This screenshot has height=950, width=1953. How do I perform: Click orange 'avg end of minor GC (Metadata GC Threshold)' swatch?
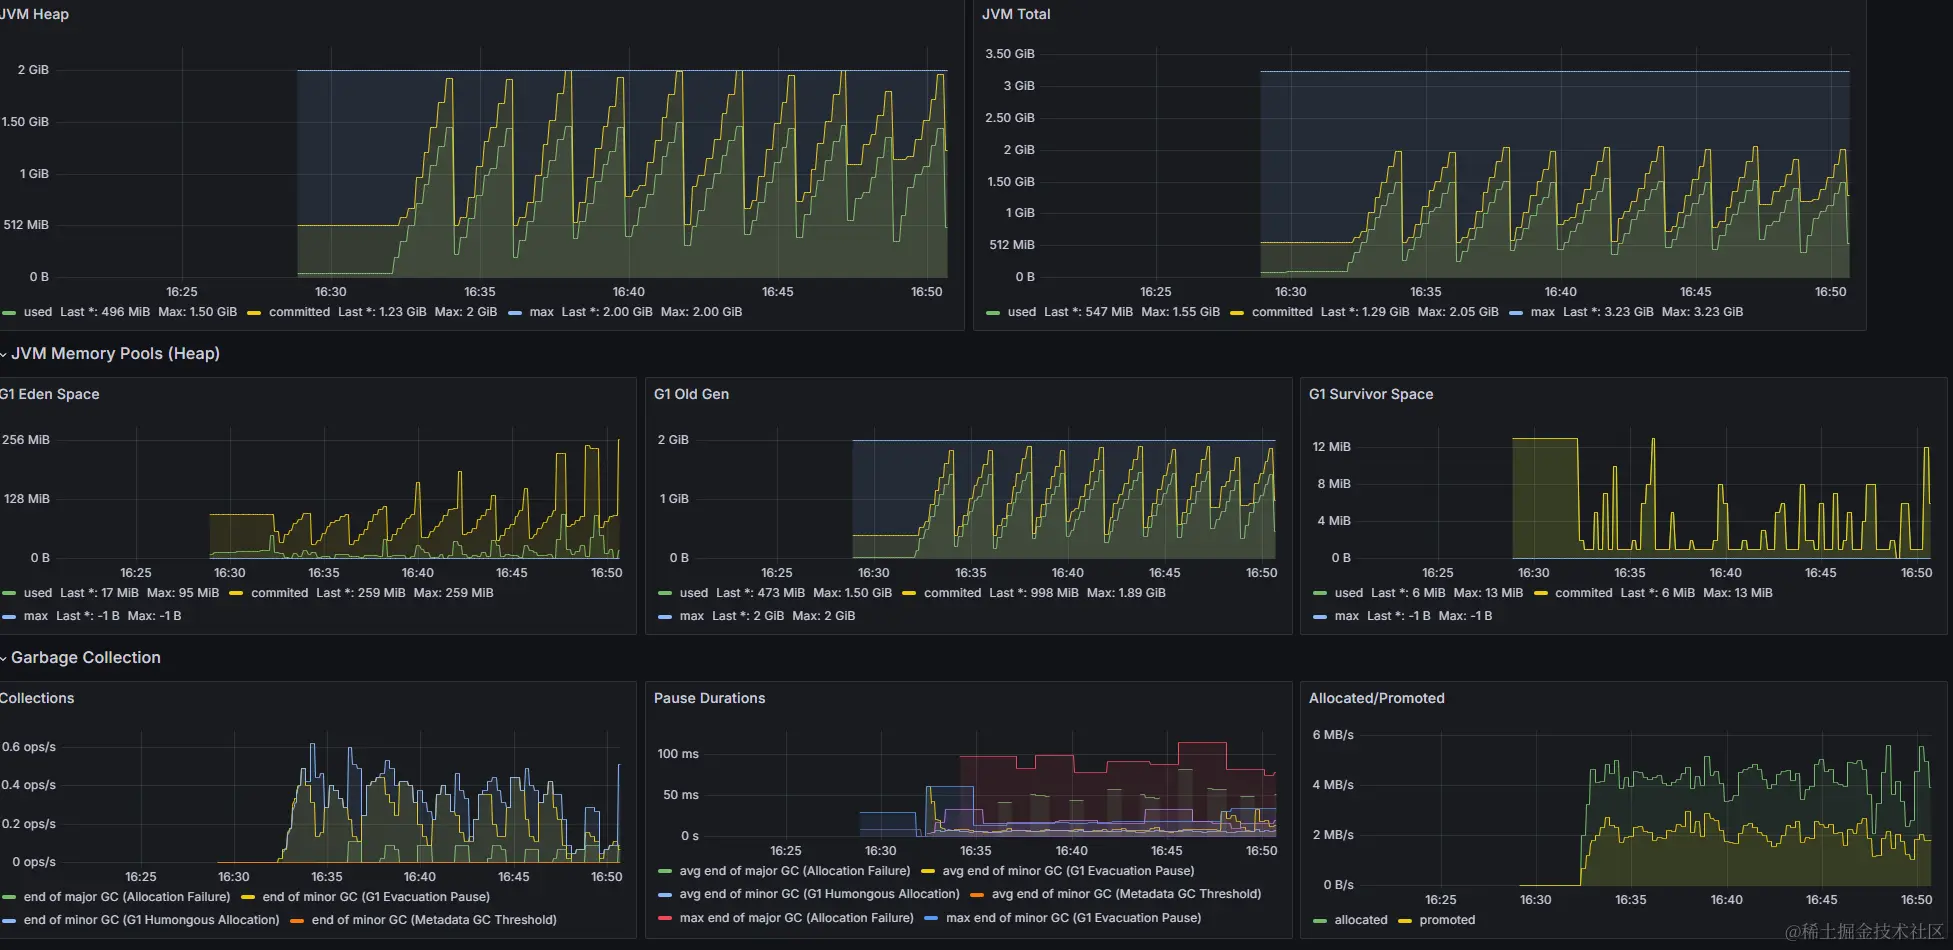(x=977, y=895)
